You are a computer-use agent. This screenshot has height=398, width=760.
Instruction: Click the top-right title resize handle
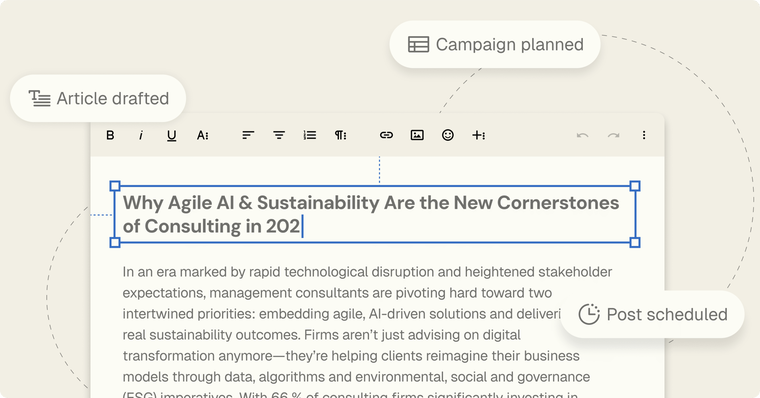(635, 186)
